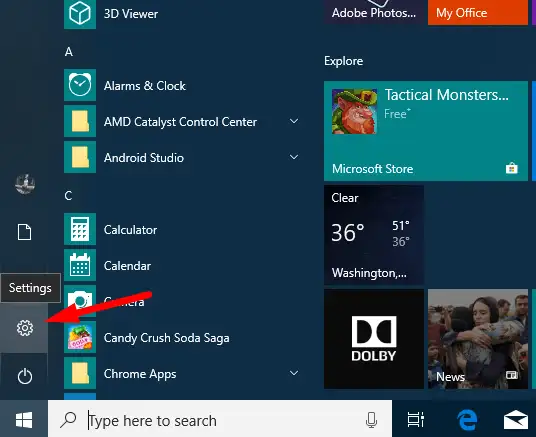Screen dimensions: 536x437
Task: Expand the Chrome Apps folder chevron
Action: (294, 373)
